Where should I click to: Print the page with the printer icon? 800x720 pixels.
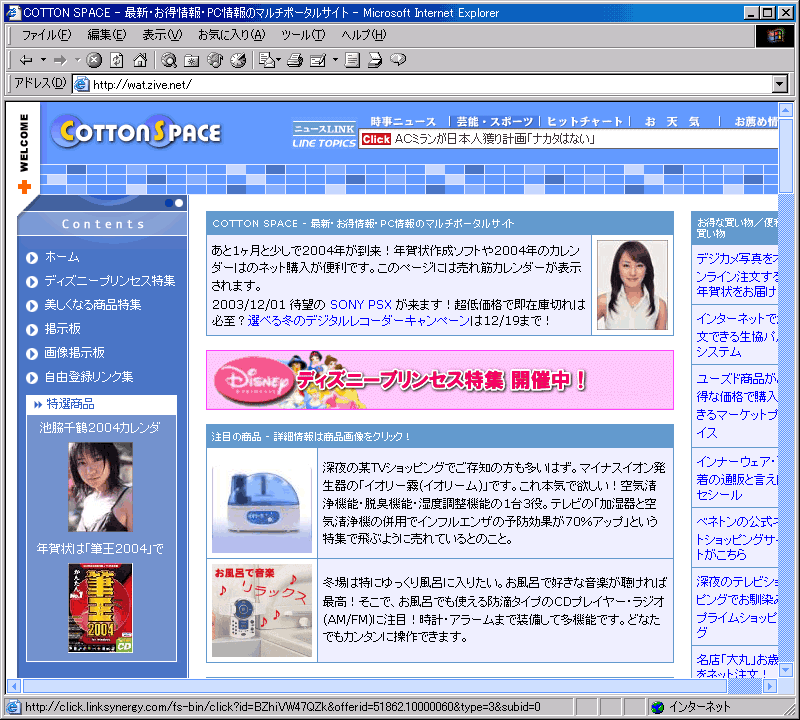point(295,60)
